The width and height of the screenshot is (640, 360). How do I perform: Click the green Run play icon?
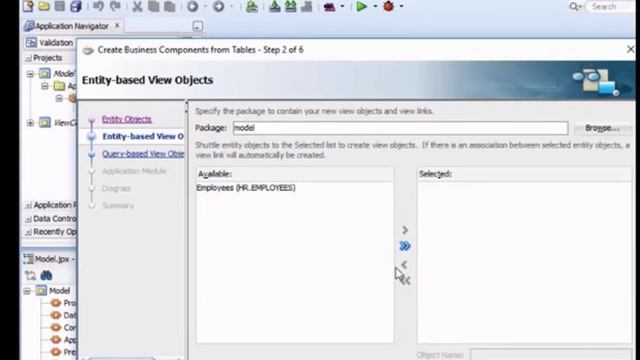click(361, 6)
